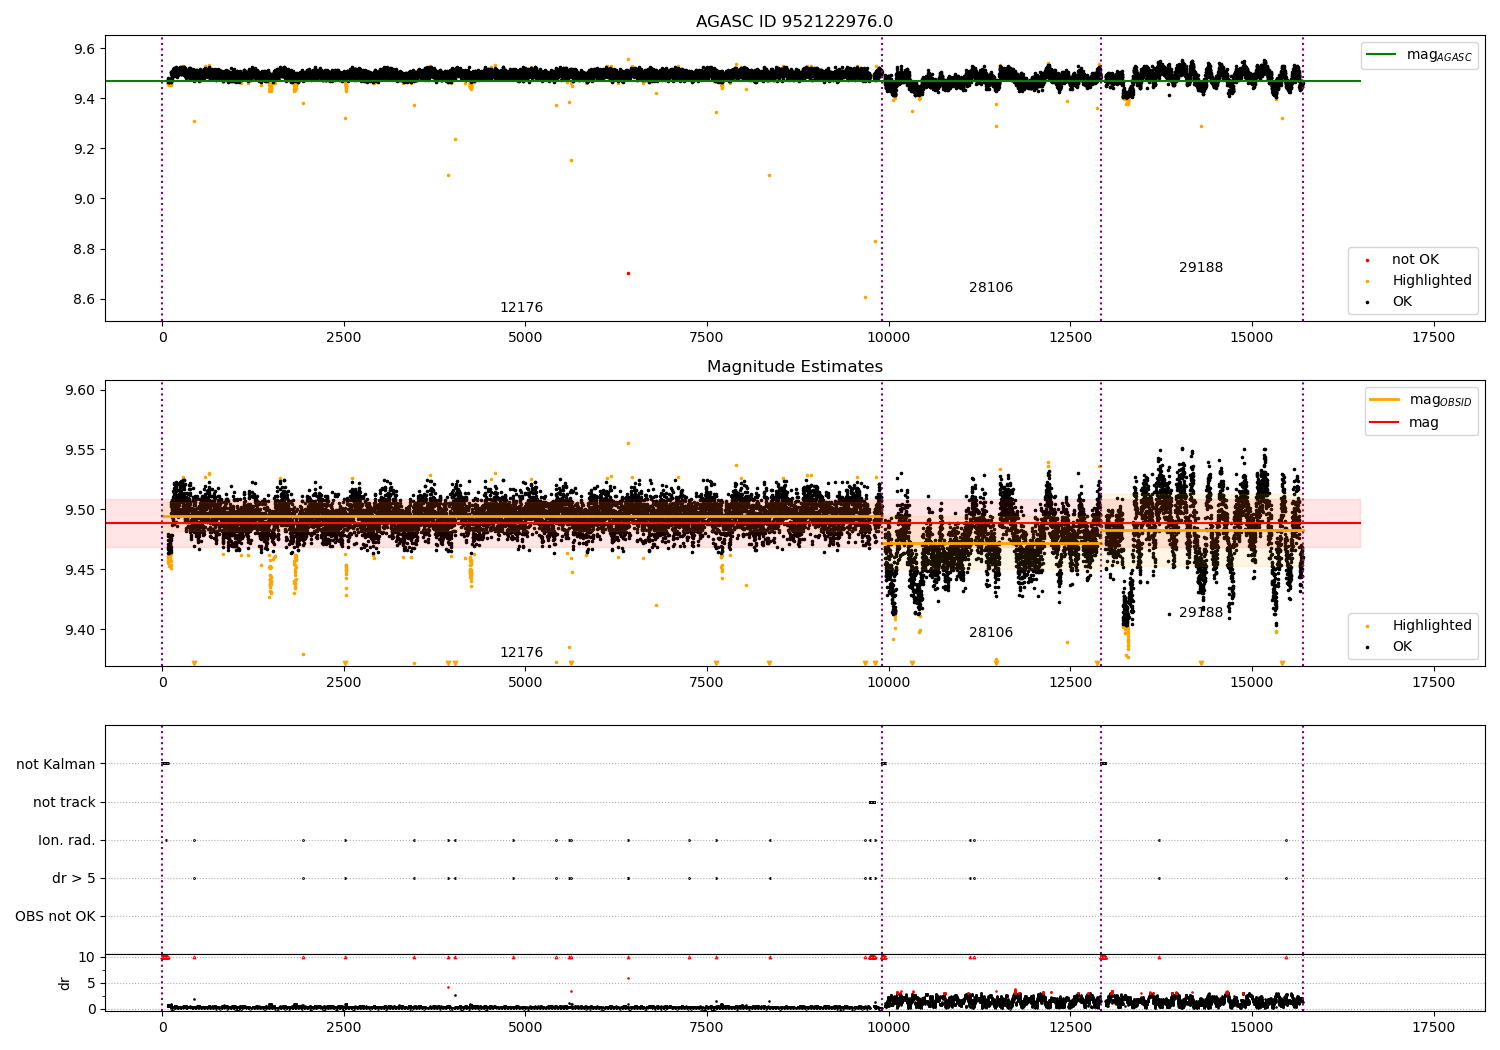Click the 5000 x-tick under the top plot
The height and width of the screenshot is (1050, 1500).
point(525,338)
